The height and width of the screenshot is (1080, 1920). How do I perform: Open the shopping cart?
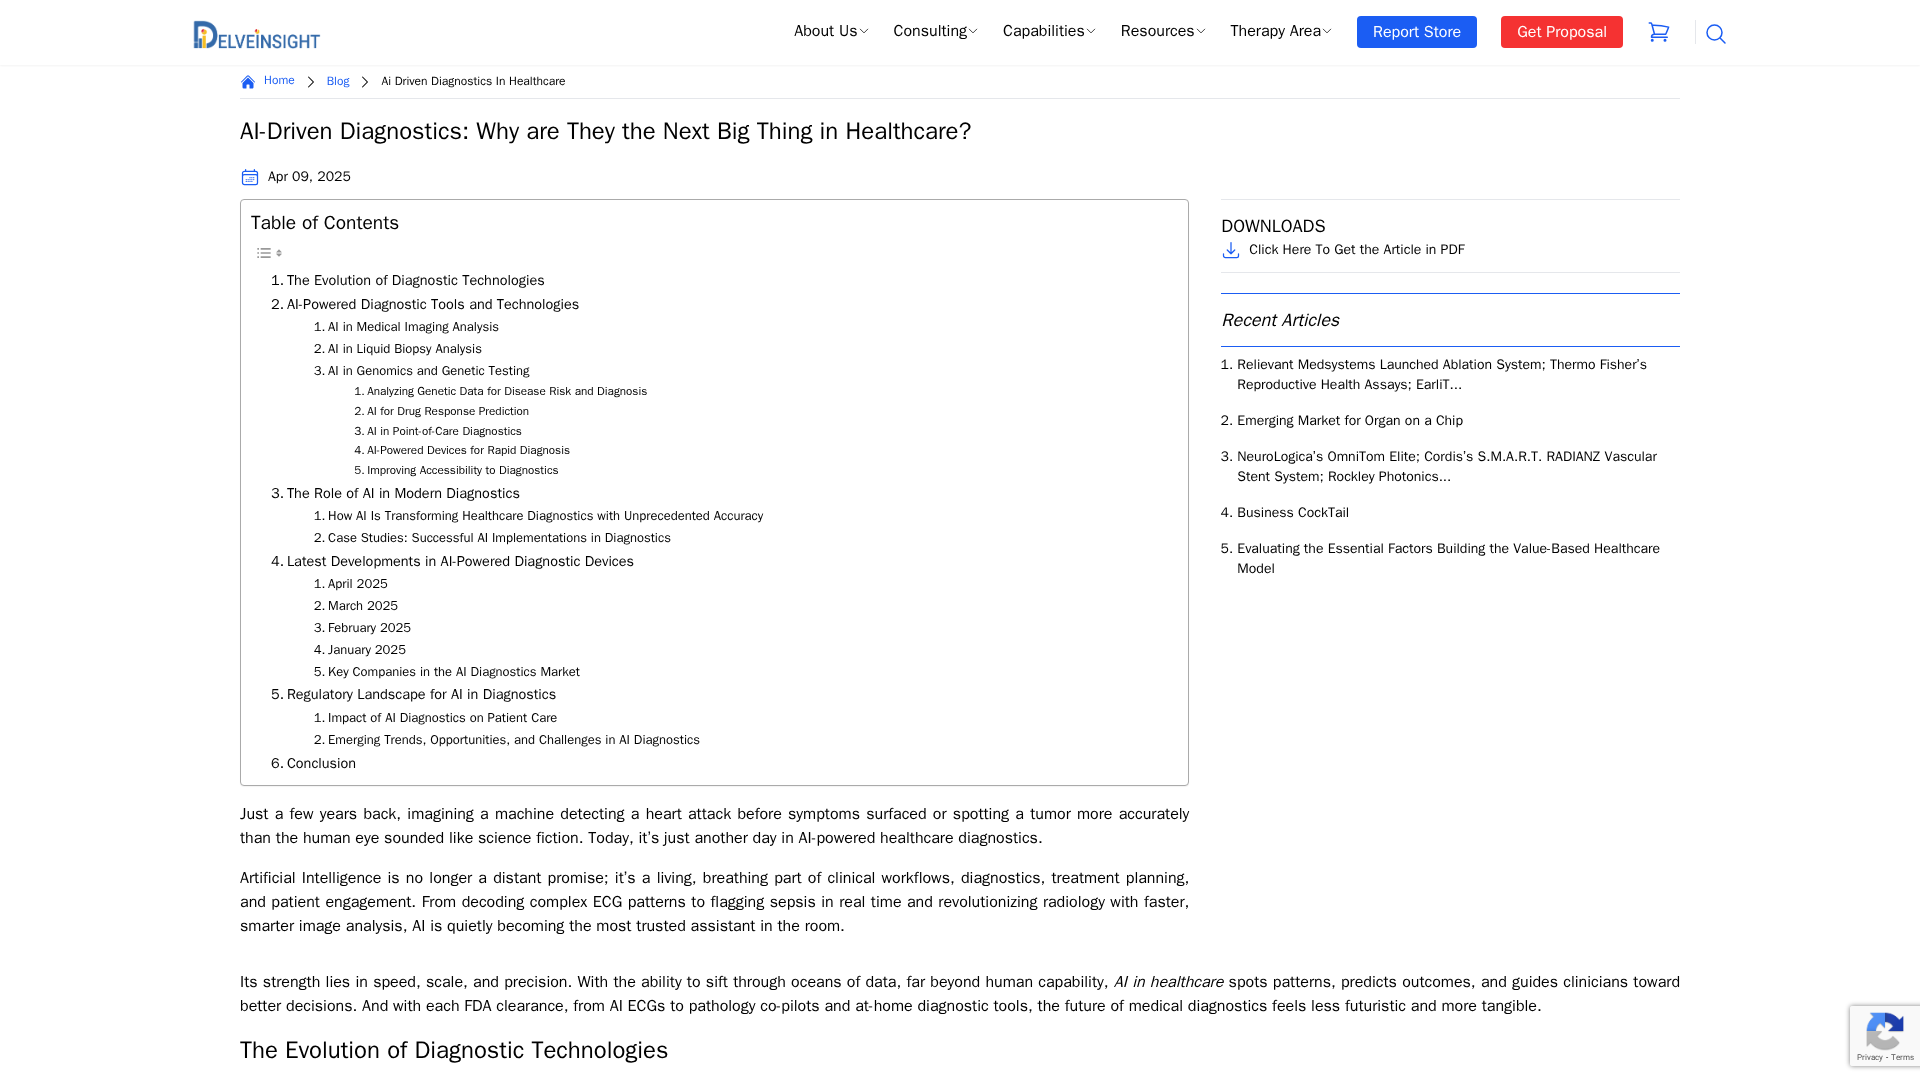coord(1659,32)
